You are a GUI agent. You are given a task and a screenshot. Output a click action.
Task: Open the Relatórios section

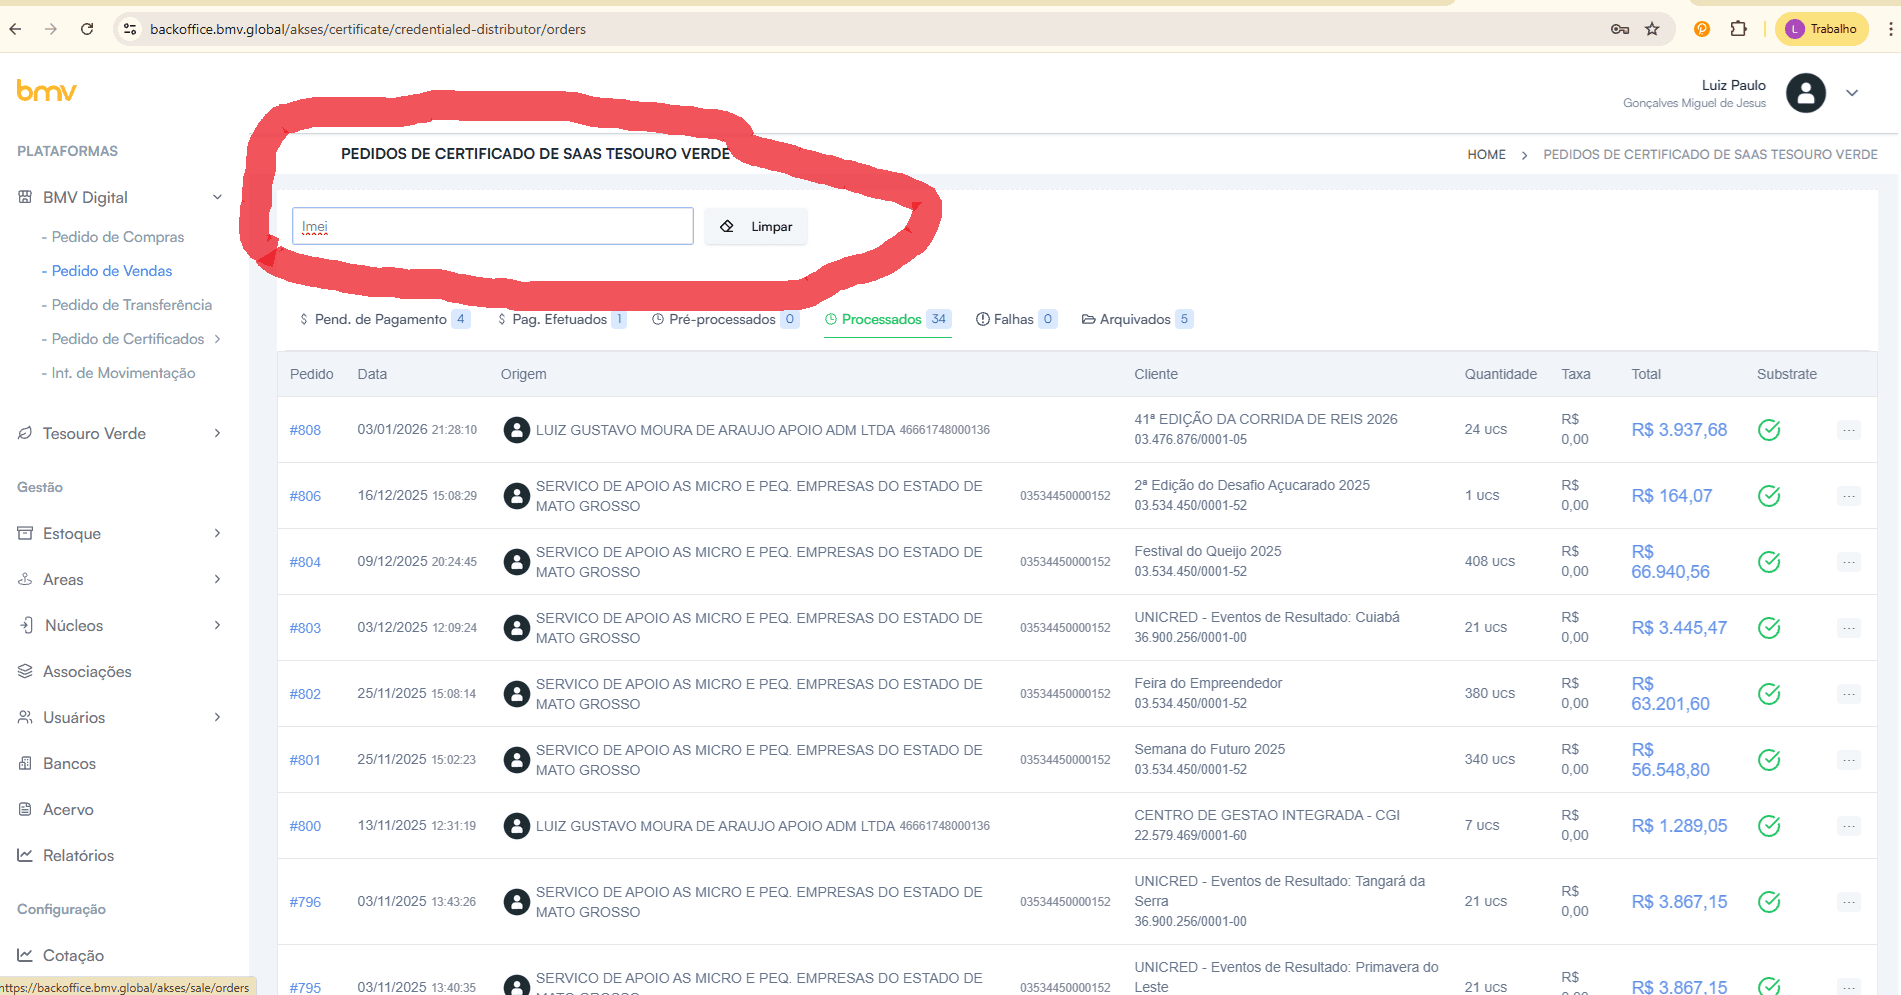[78, 855]
